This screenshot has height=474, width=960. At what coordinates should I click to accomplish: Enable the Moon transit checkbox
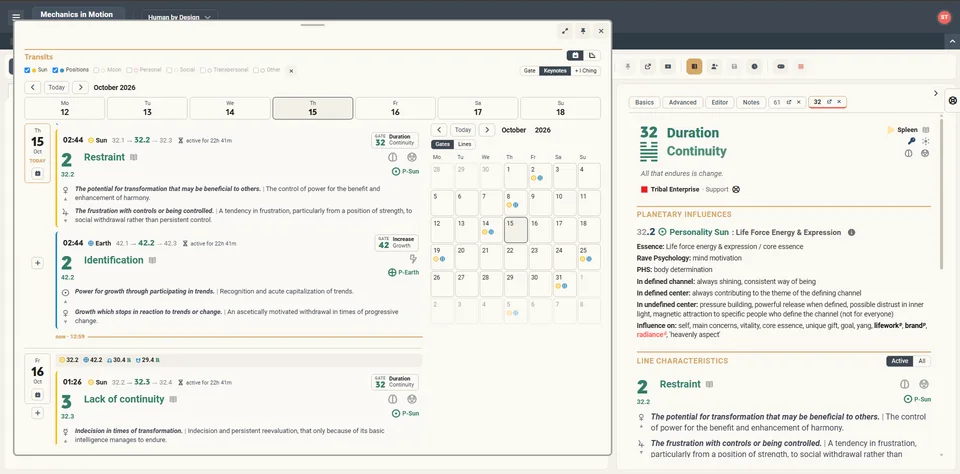95,70
